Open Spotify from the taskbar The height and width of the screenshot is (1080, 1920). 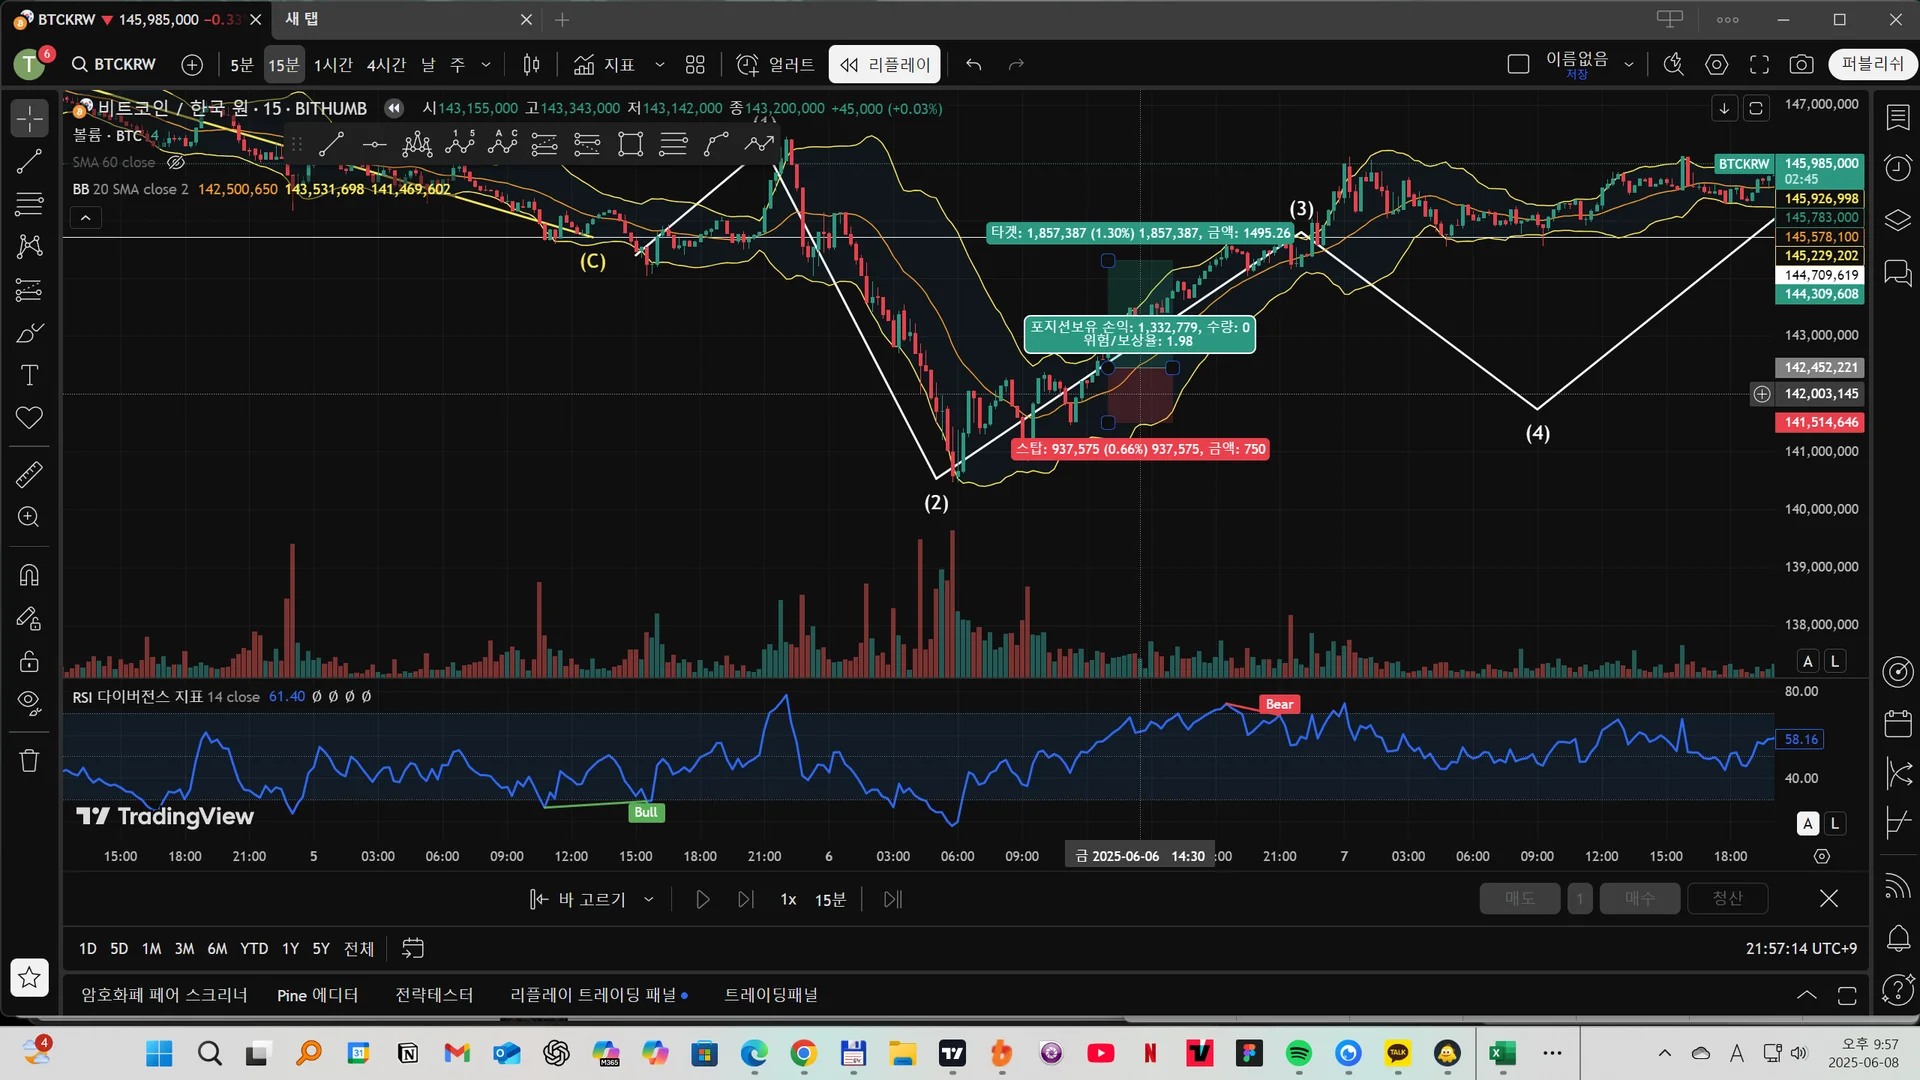point(1298,1053)
